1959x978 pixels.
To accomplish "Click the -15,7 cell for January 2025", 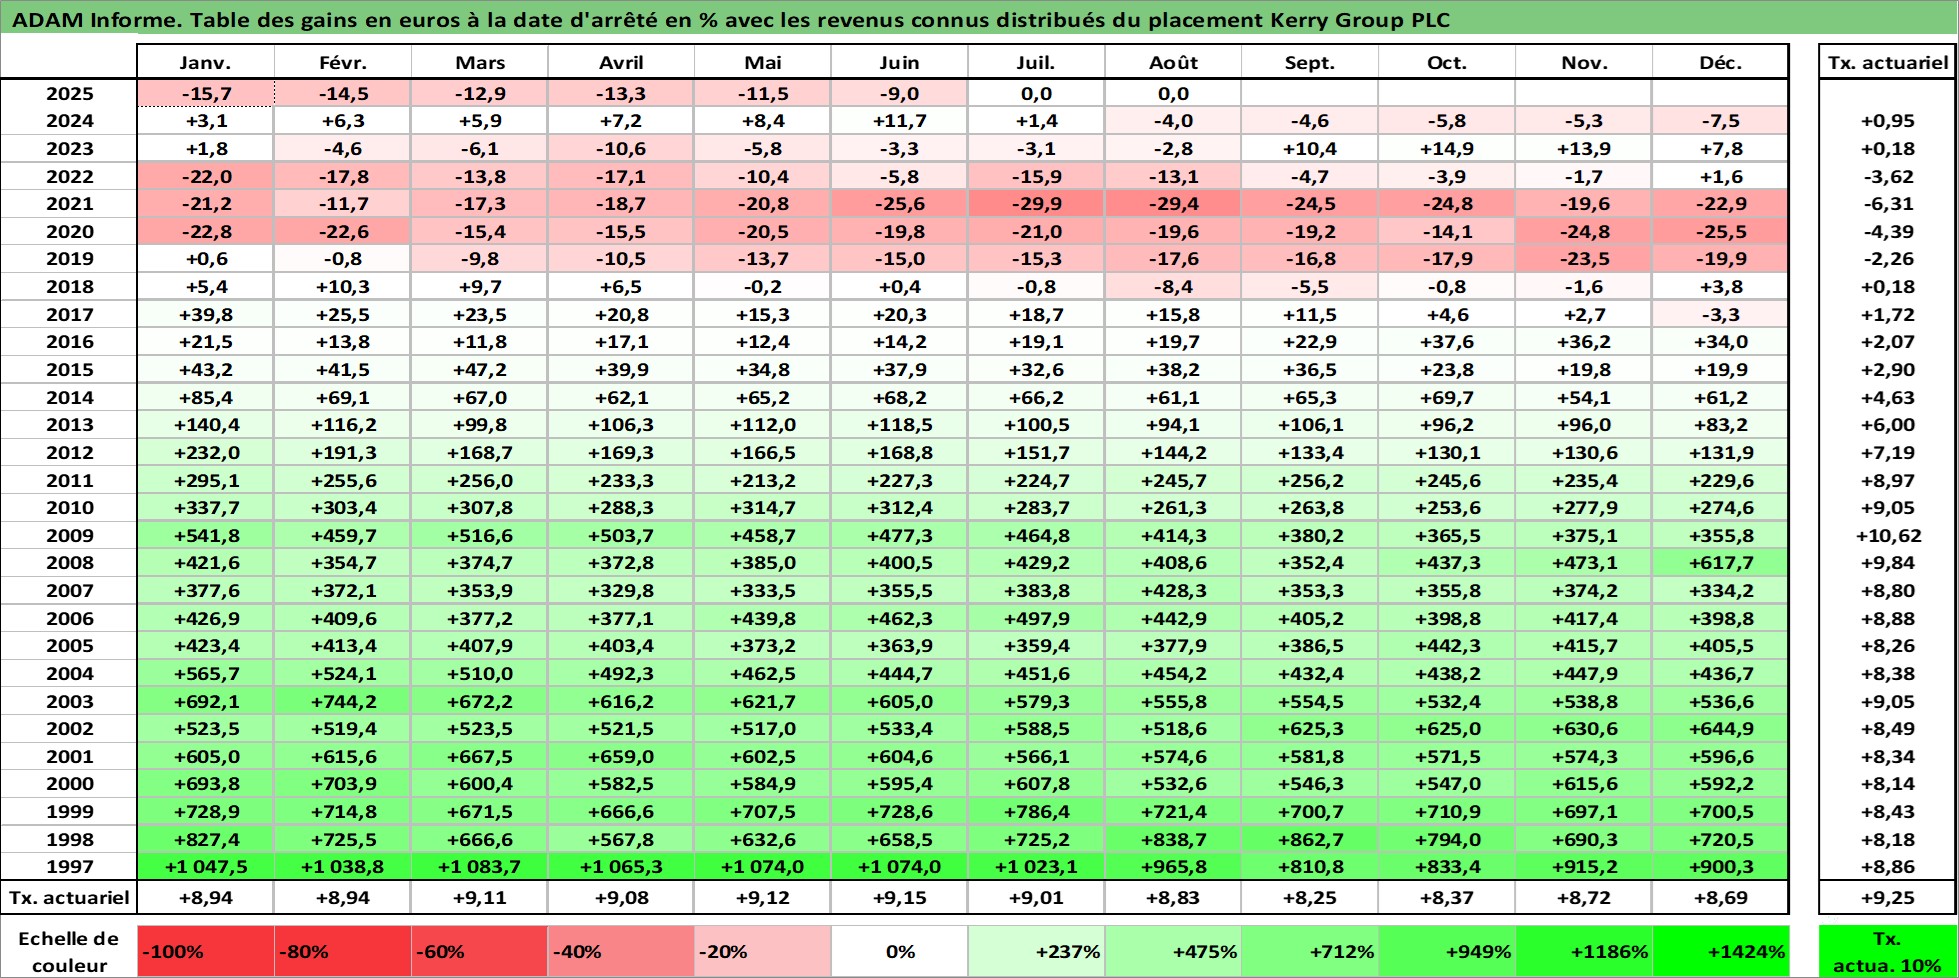I will point(205,93).
